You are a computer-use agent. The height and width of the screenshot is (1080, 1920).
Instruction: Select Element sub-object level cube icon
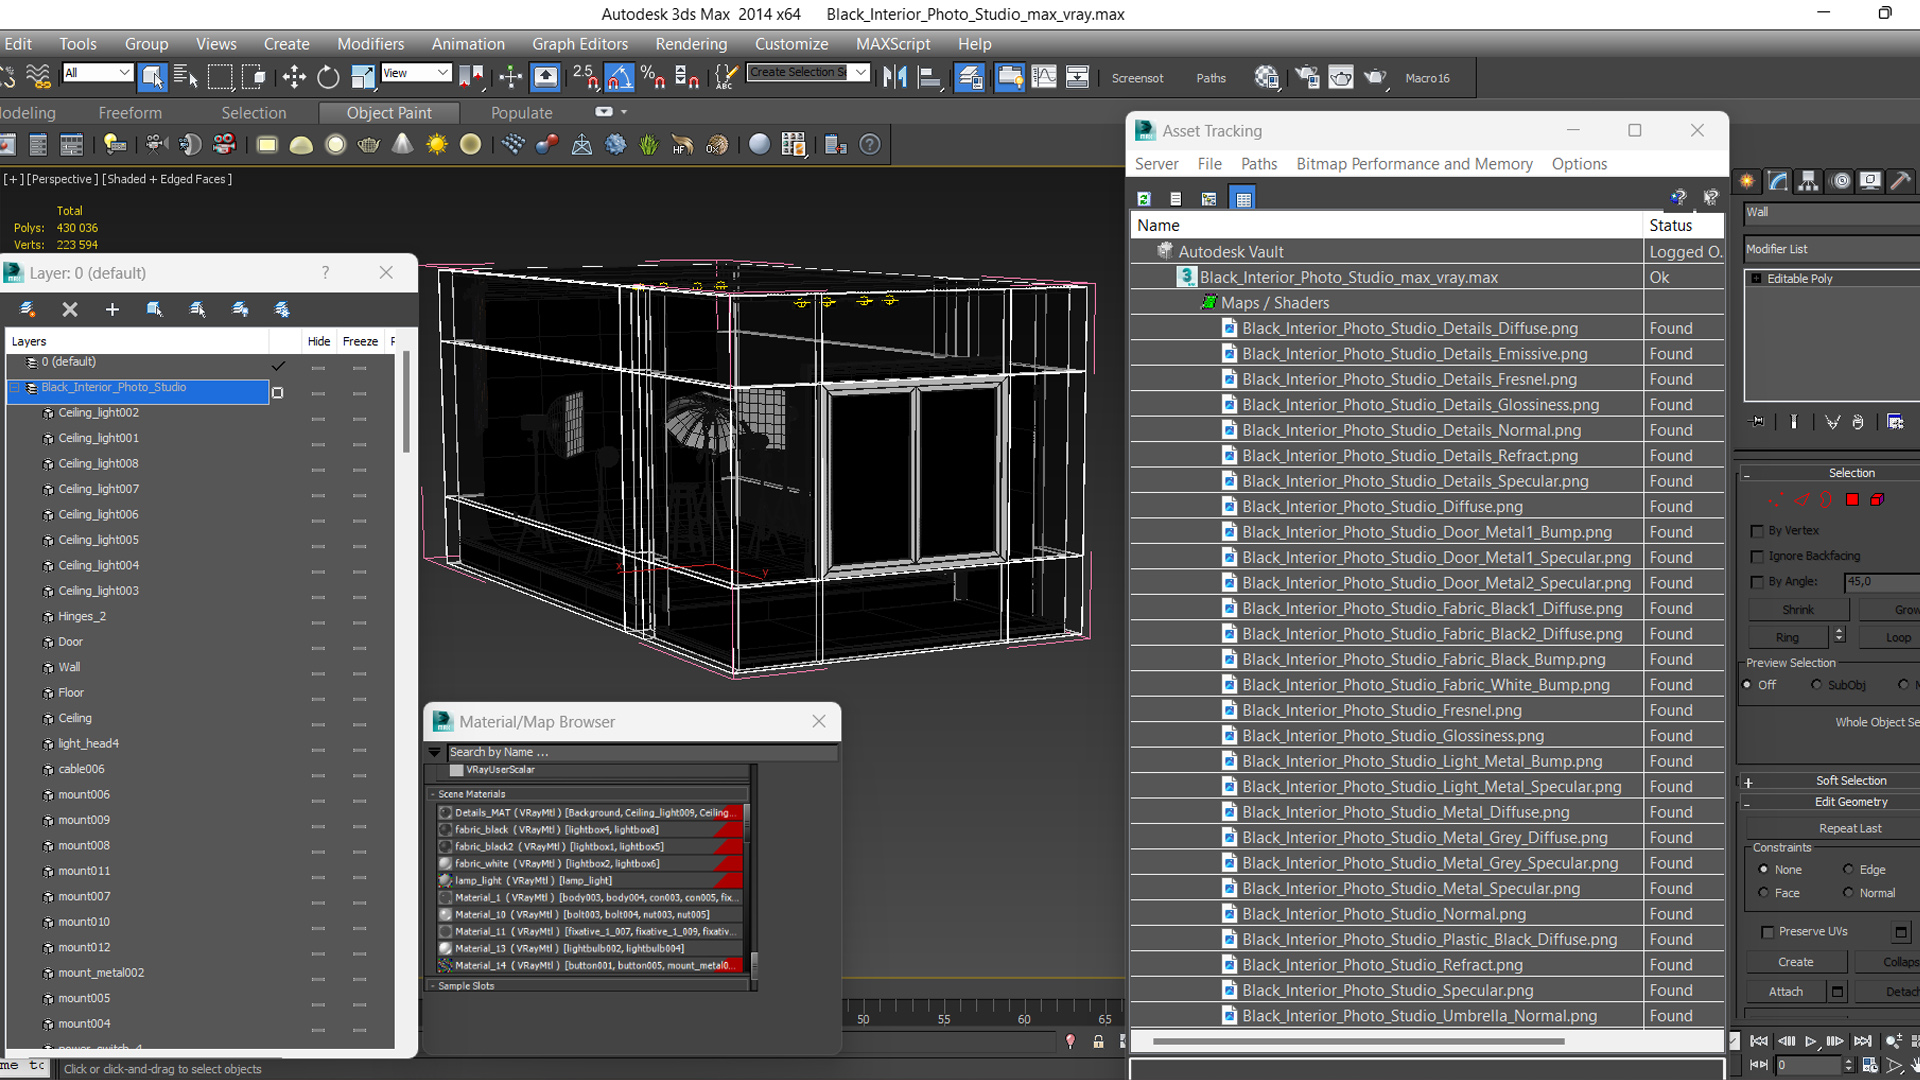point(1877,499)
